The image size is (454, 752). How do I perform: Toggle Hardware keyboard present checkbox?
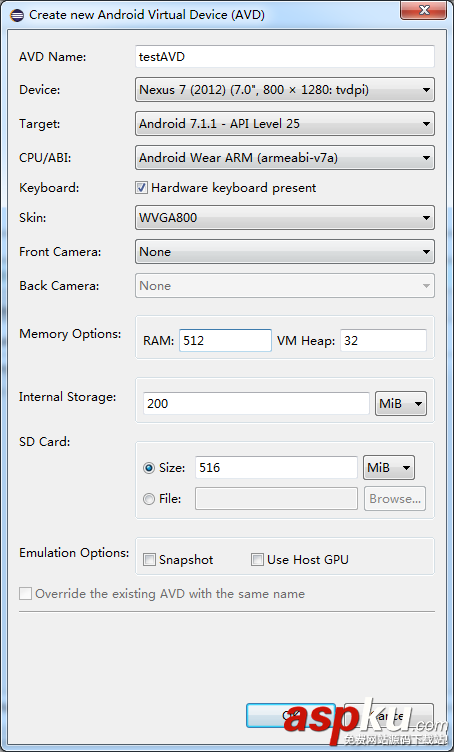pos(141,188)
